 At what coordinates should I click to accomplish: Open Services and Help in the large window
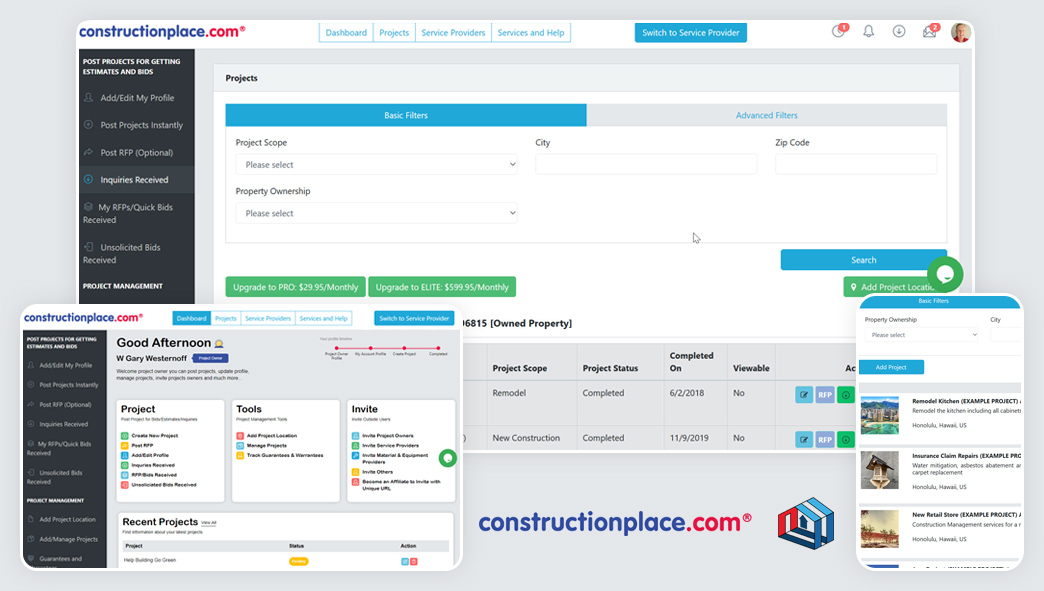(531, 33)
